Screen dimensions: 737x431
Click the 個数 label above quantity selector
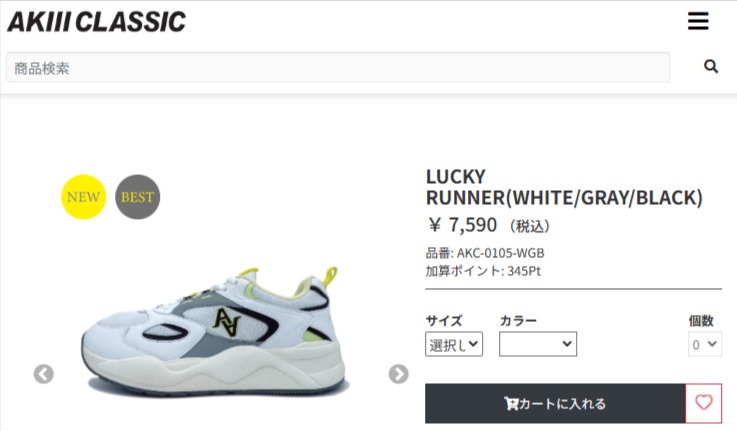[x=701, y=321]
